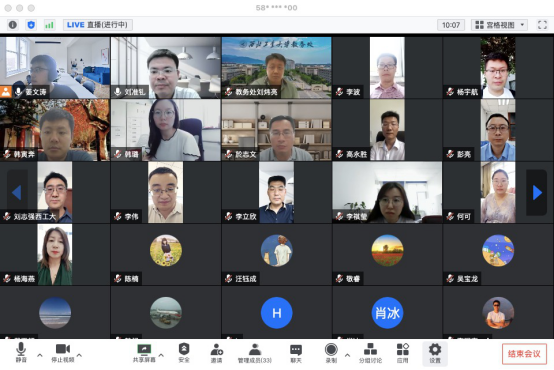The image size is (554, 370).
Task: Open the share screen tool
Action: click(x=144, y=353)
